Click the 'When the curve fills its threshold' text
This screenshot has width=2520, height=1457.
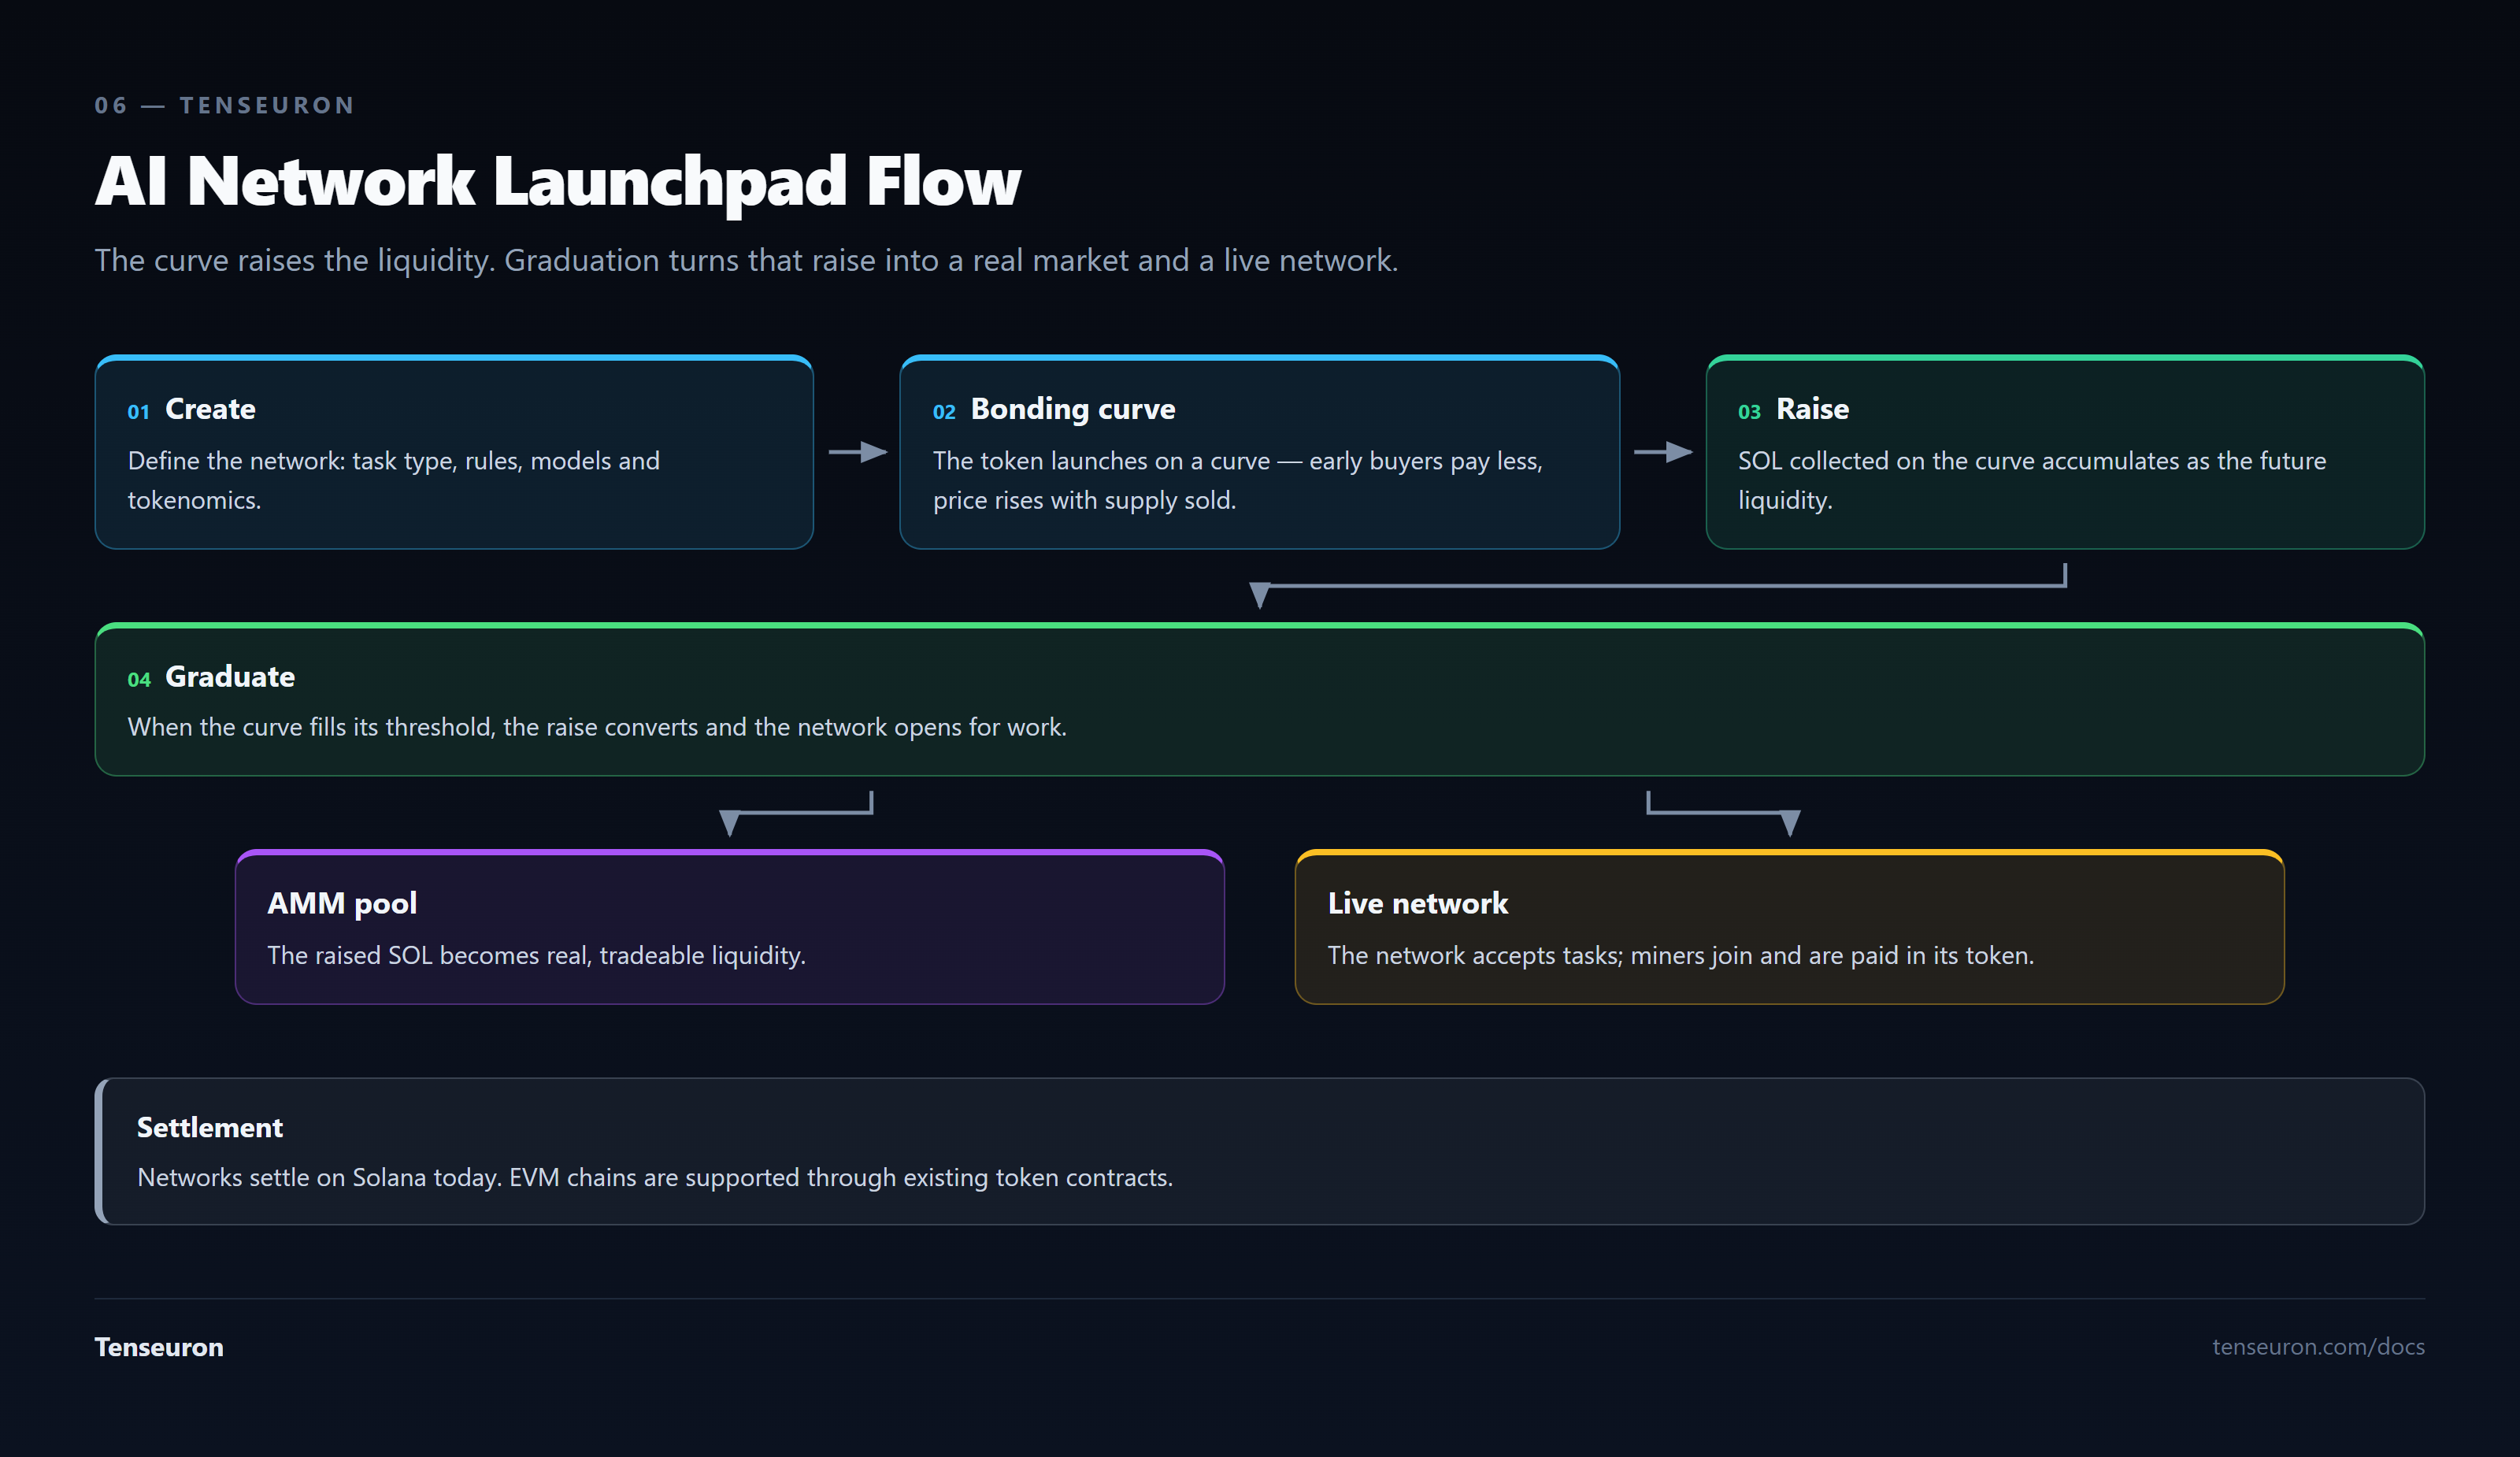tap(597, 727)
